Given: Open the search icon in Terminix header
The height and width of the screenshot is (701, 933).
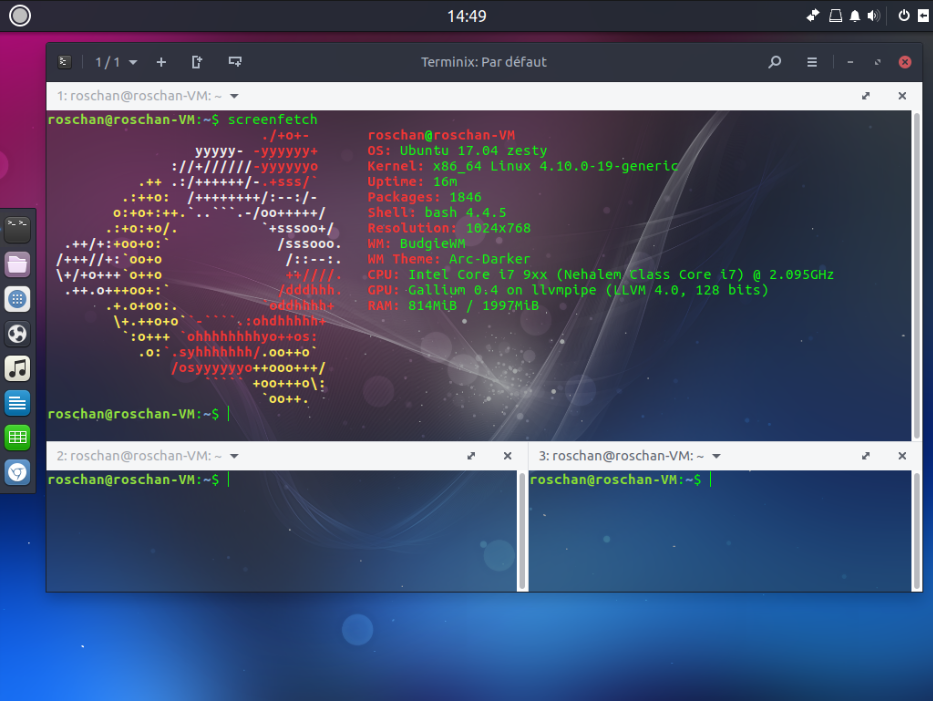Looking at the screenshot, I should [x=774, y=62].
